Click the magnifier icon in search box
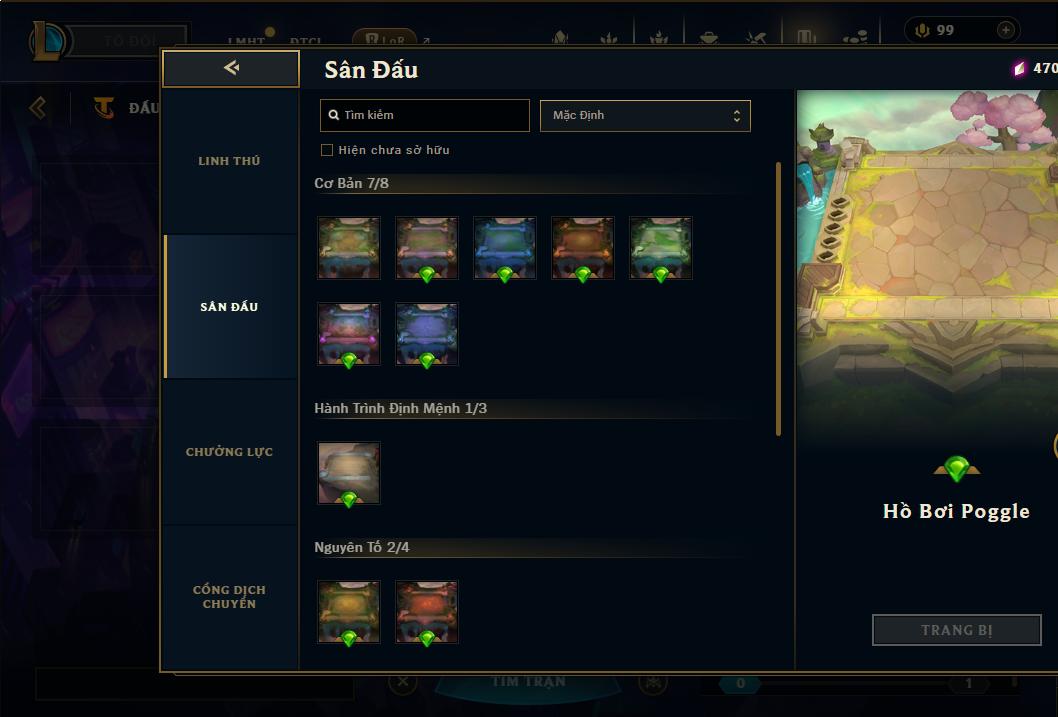Screen dimensions: 1058x717 (x=333, y=115)
